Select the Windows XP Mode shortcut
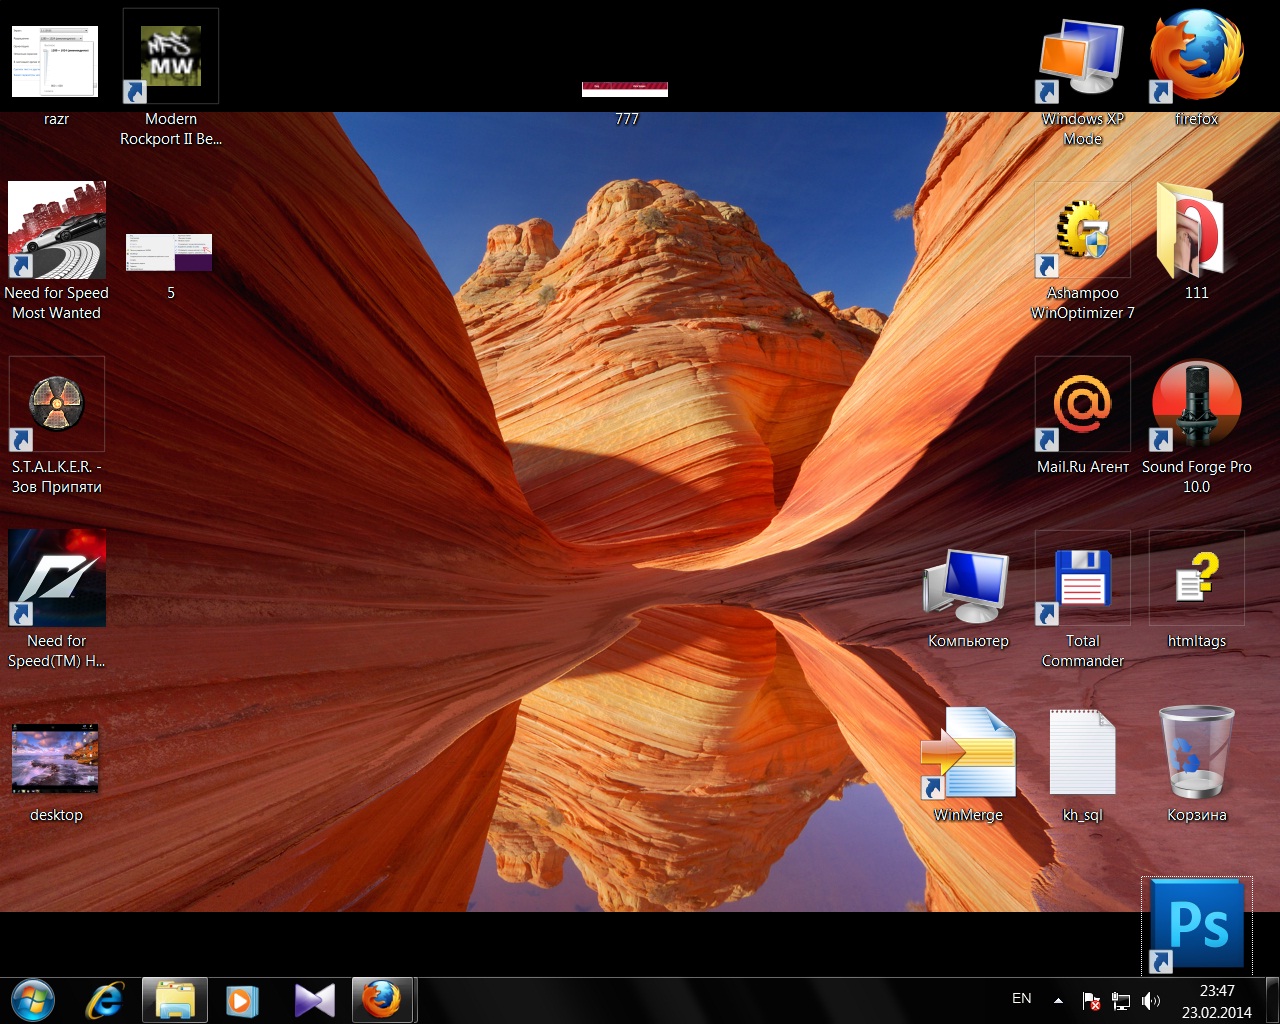The width and height of the screenshot is (1280, 1024). click(1082, 60)
